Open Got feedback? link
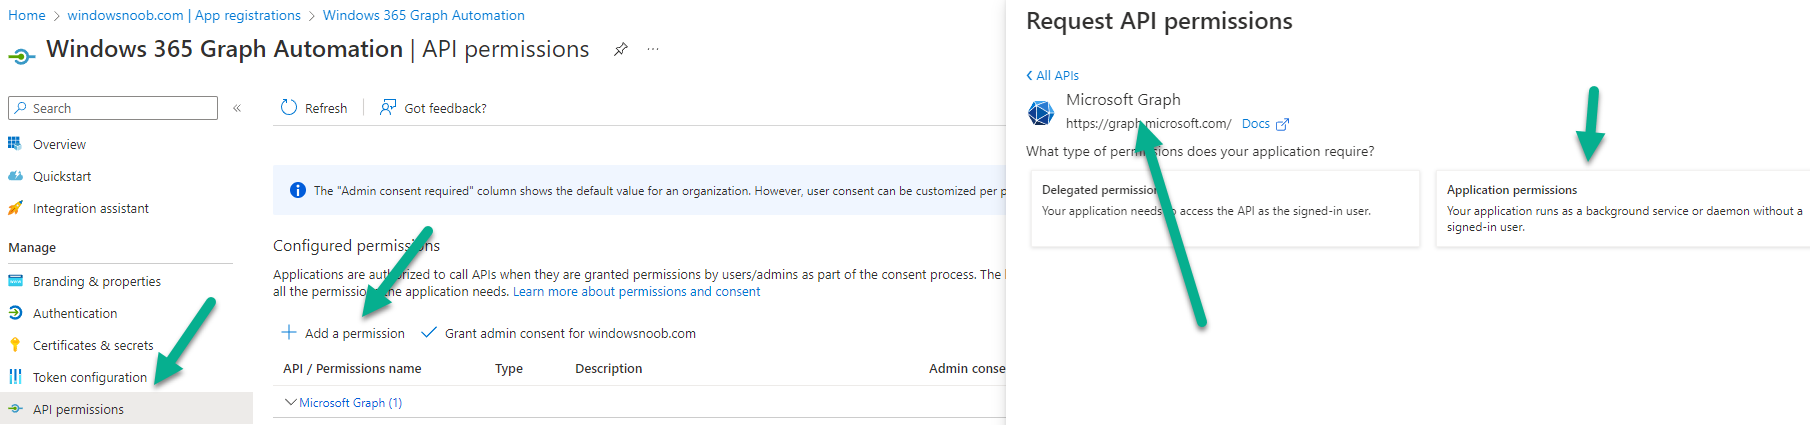This screenshot has width=1810, height=425. point(445,108)
